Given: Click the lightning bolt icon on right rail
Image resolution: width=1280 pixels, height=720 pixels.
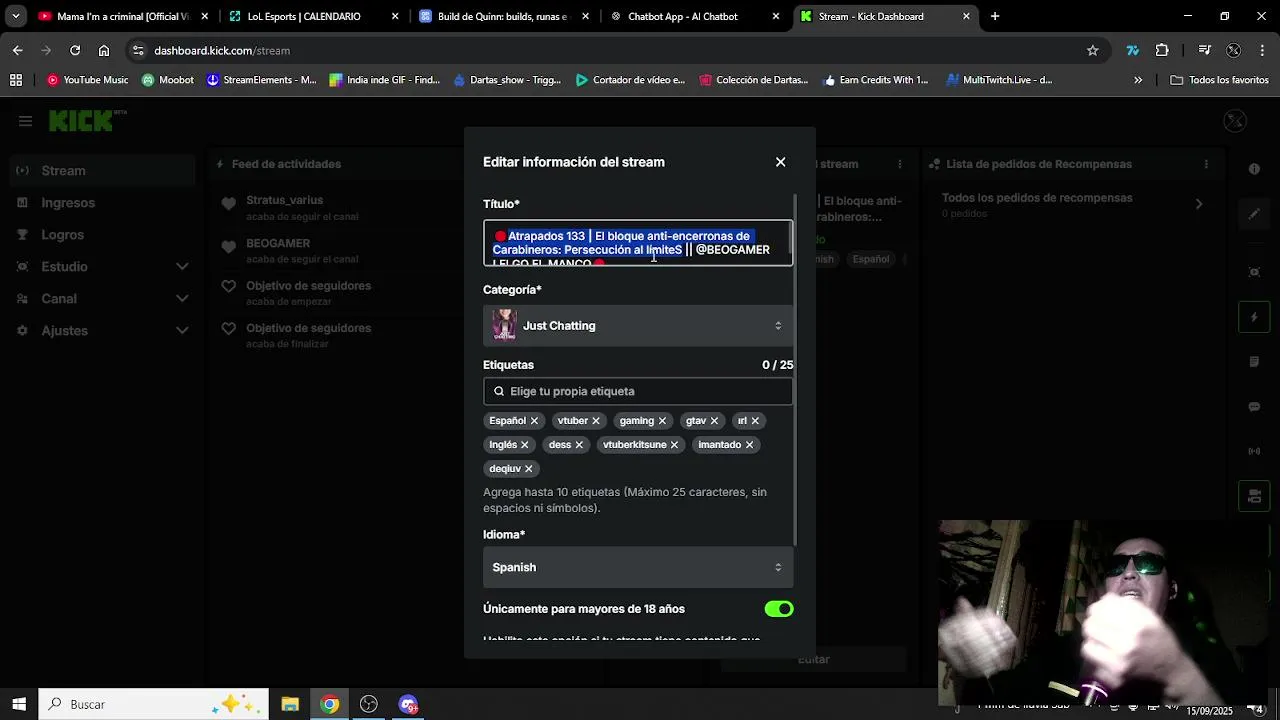Looking at the screenshot, I should point(1254,317).
